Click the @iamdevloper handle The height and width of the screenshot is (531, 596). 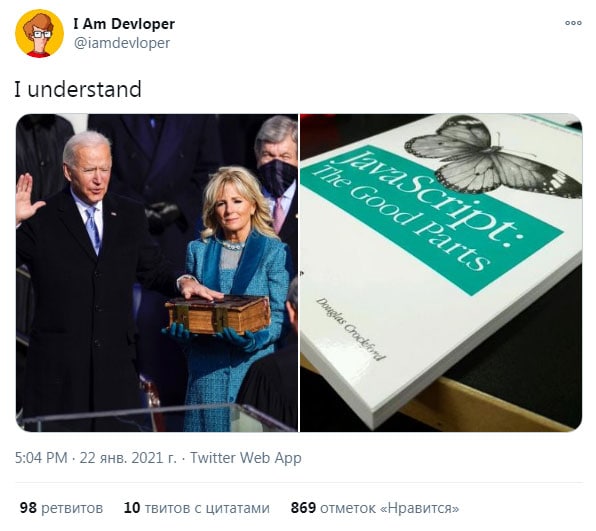coord(122,43)
